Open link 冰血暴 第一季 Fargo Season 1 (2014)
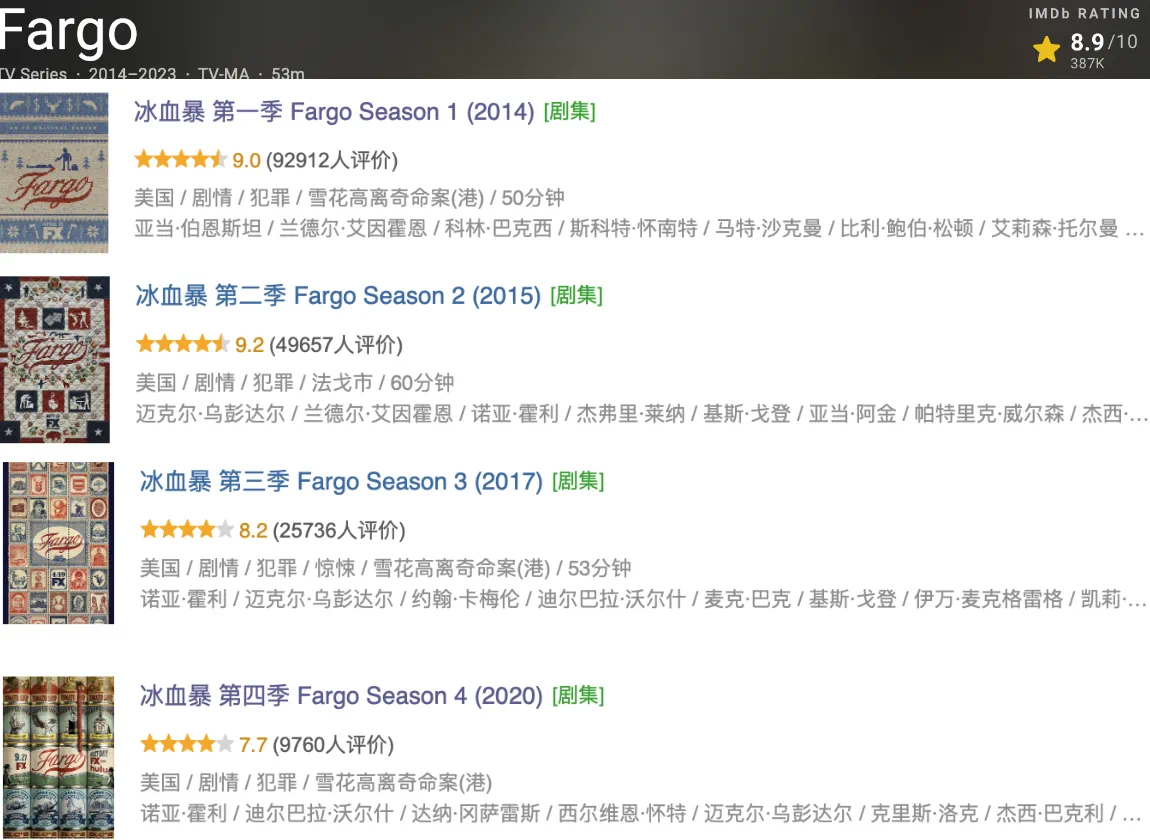1150x840 pixels. (334, 112)
